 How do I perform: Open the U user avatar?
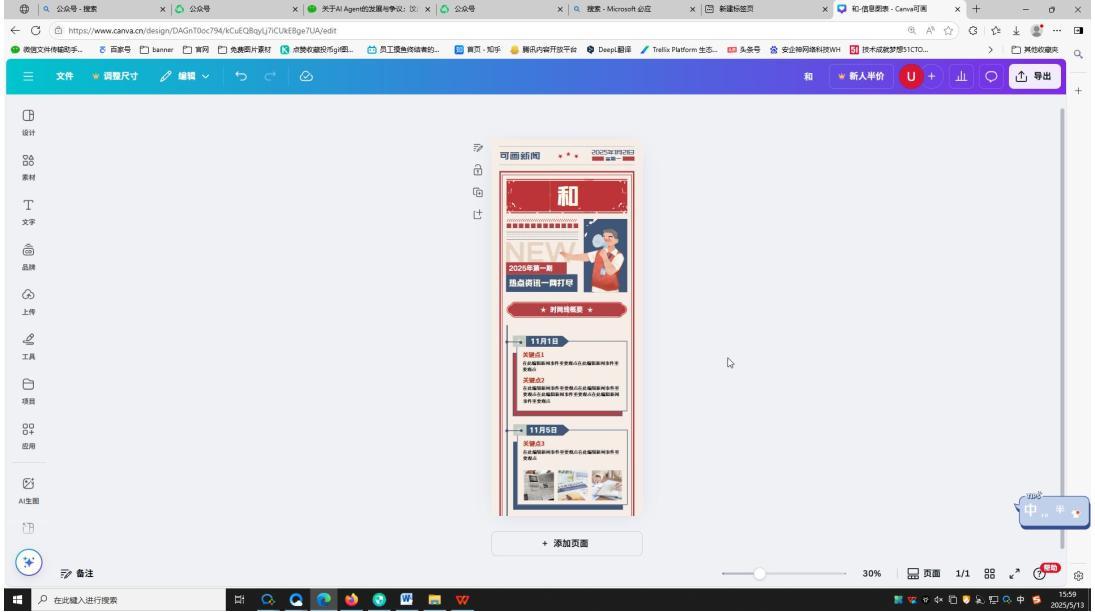911,76
